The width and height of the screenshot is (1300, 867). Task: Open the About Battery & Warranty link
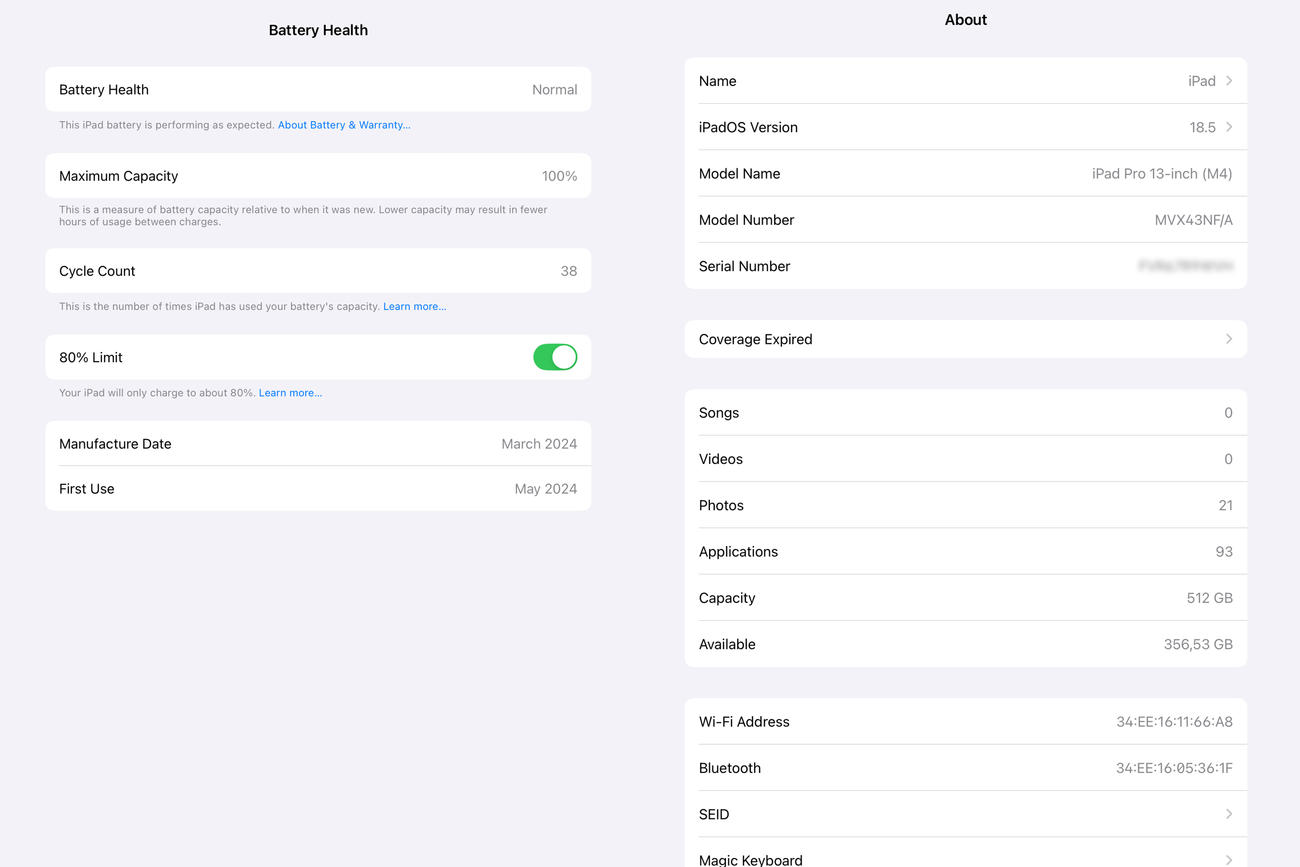[344, 125]
